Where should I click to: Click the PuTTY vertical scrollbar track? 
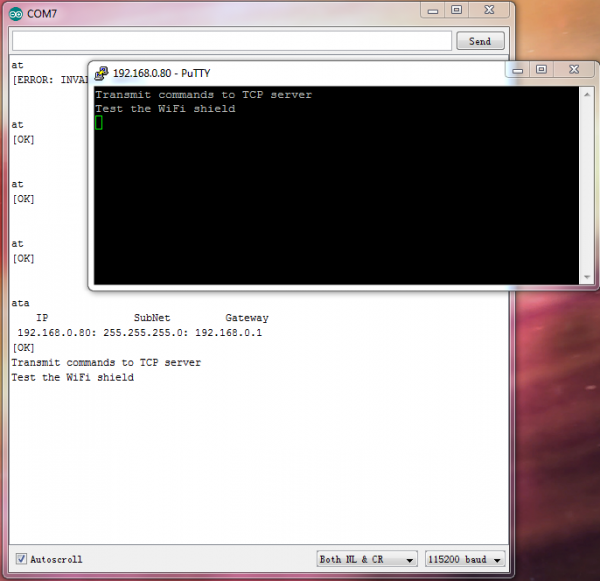587,186
